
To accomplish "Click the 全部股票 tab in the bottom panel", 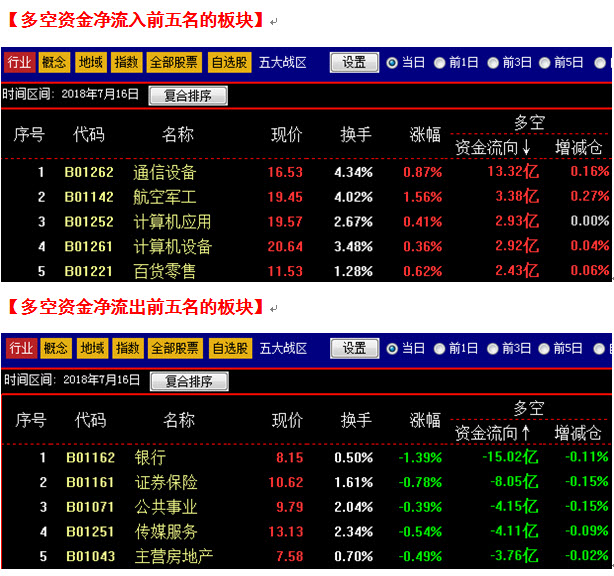I will point(175,348).
